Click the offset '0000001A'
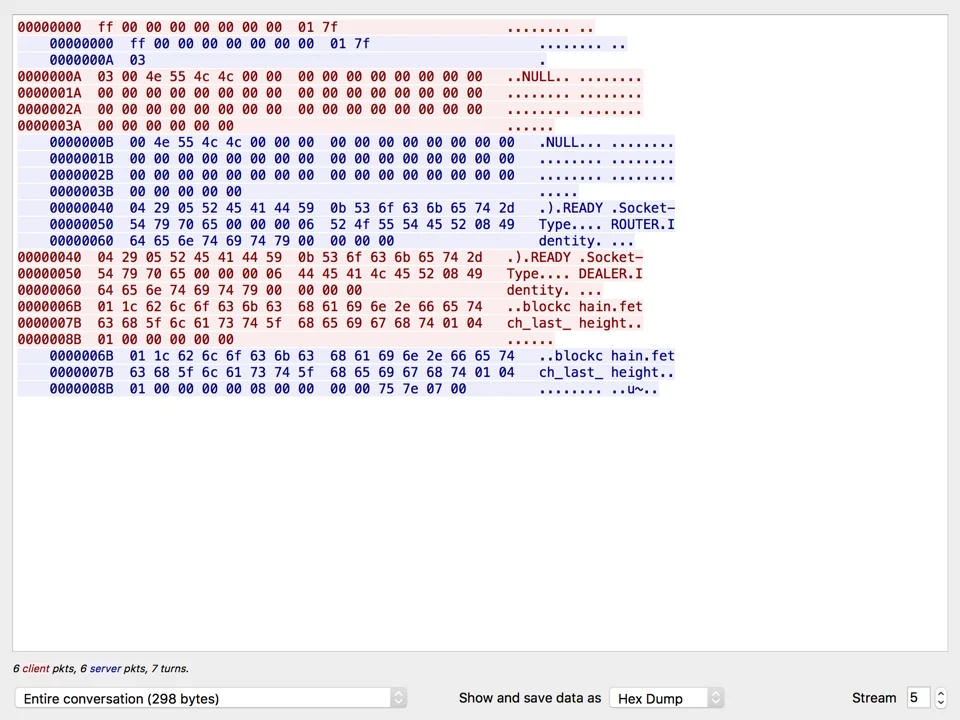 point(50,93)
